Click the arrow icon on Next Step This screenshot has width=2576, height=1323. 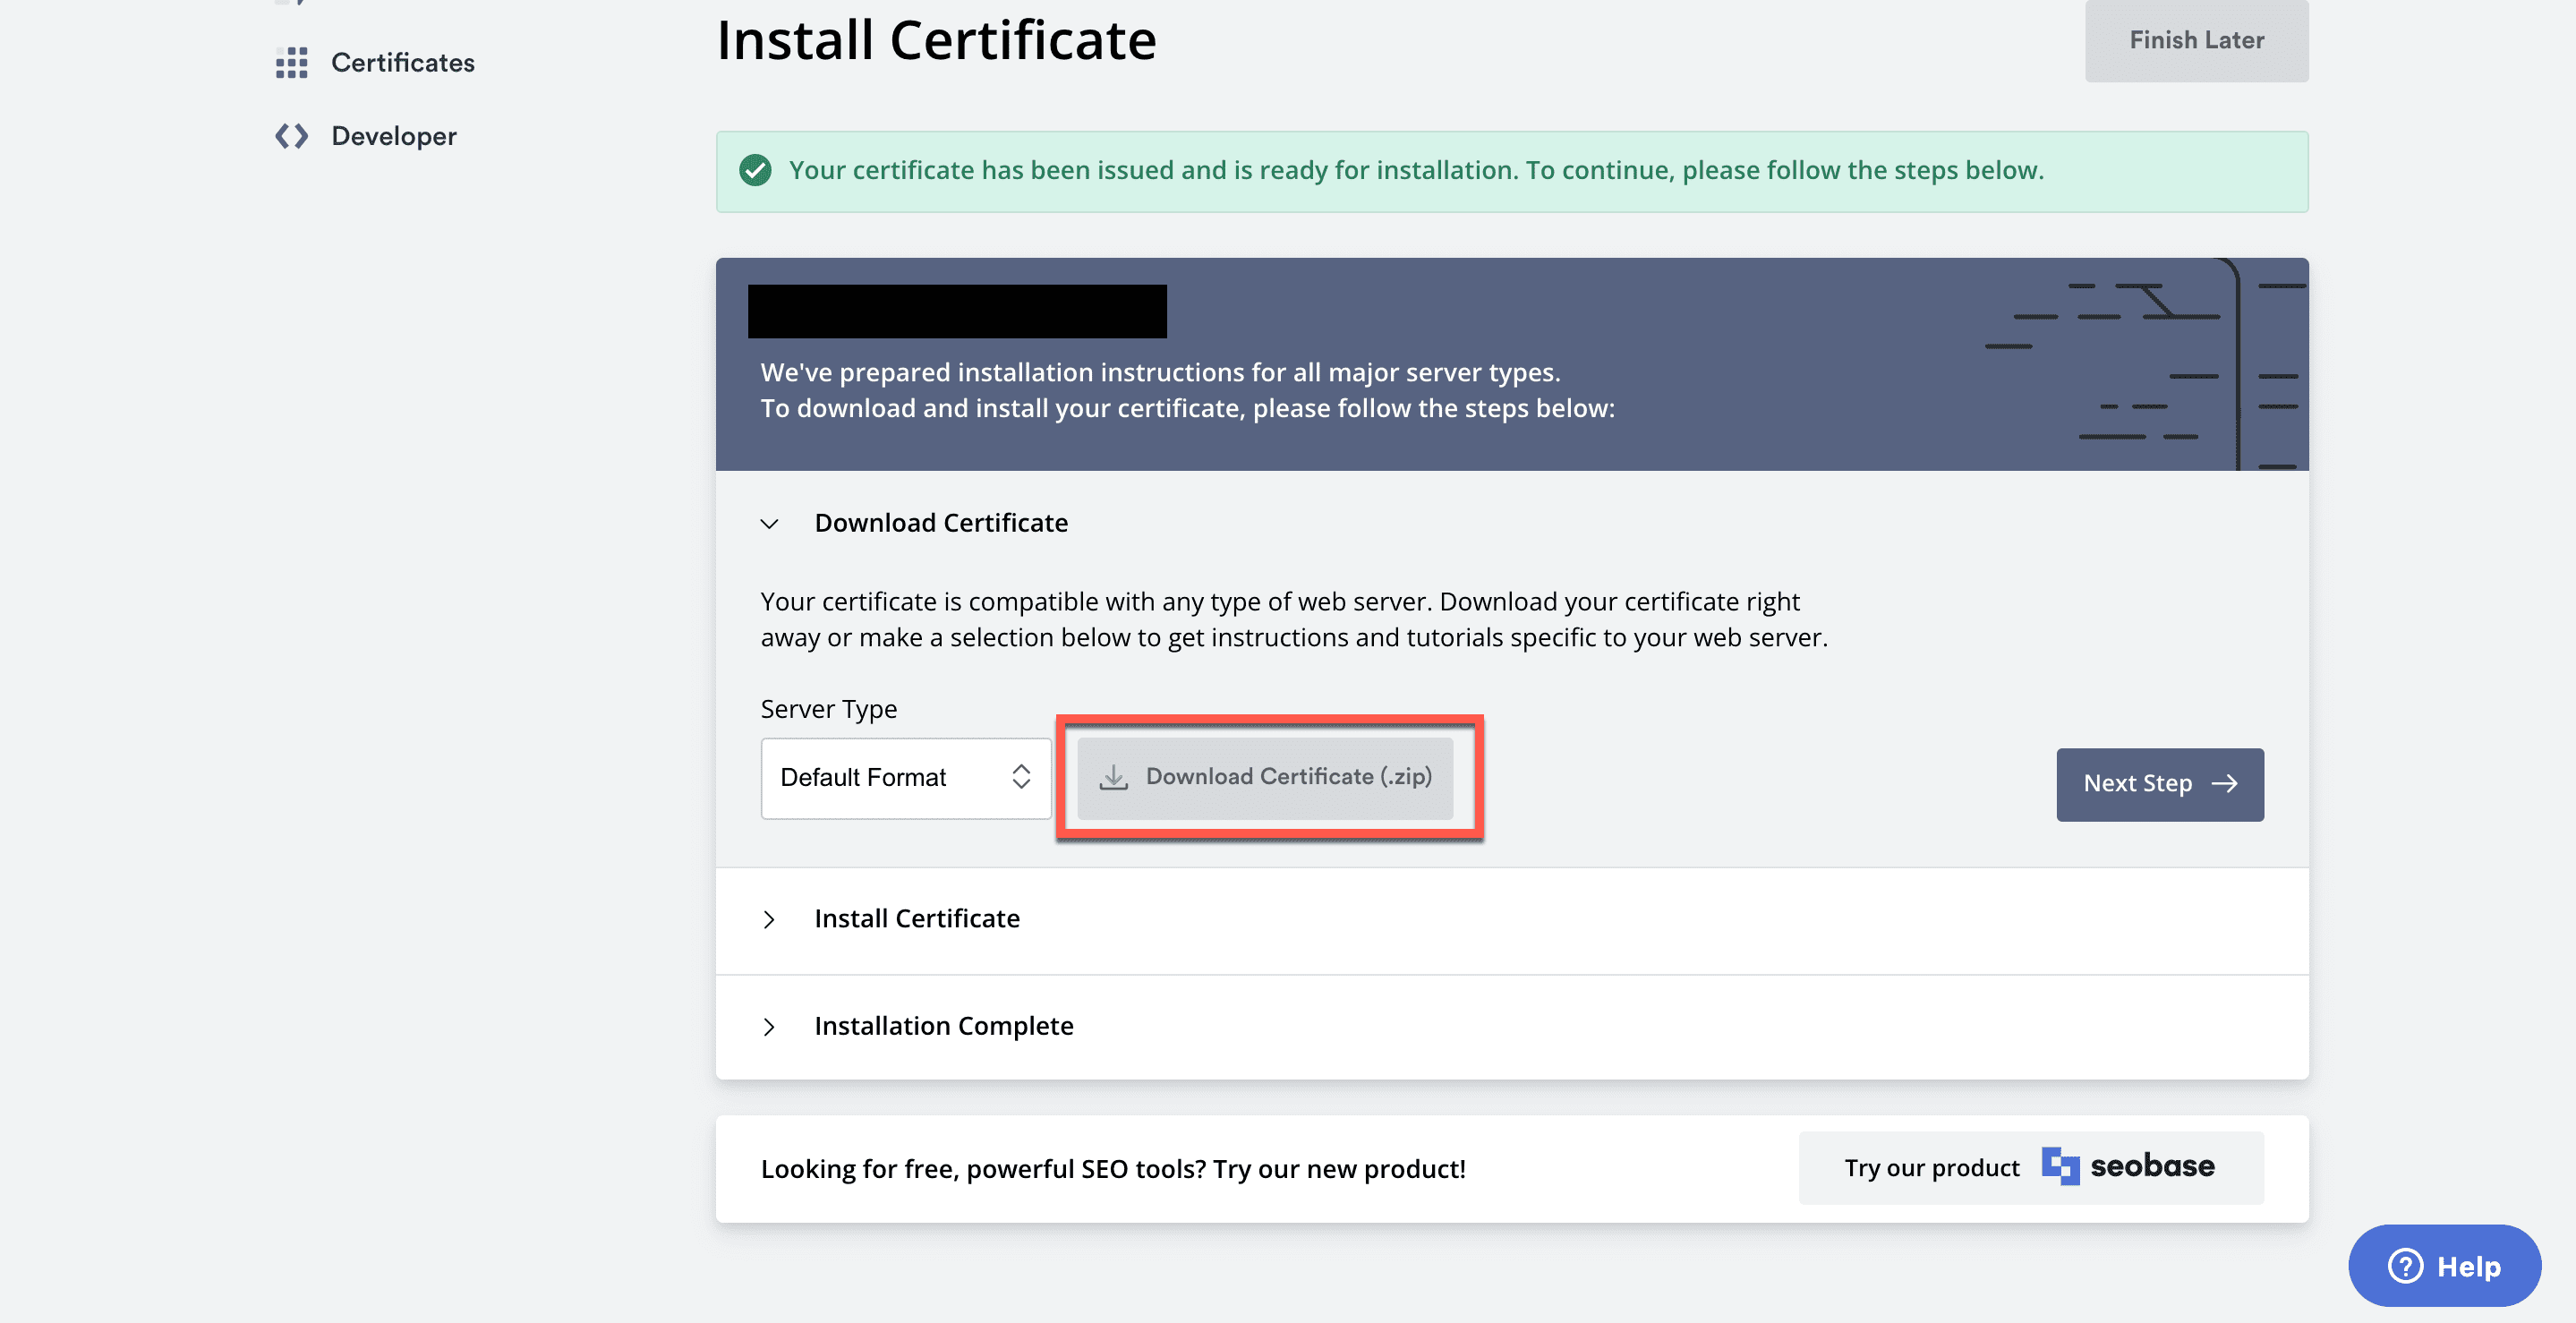tap(2225, 784)
